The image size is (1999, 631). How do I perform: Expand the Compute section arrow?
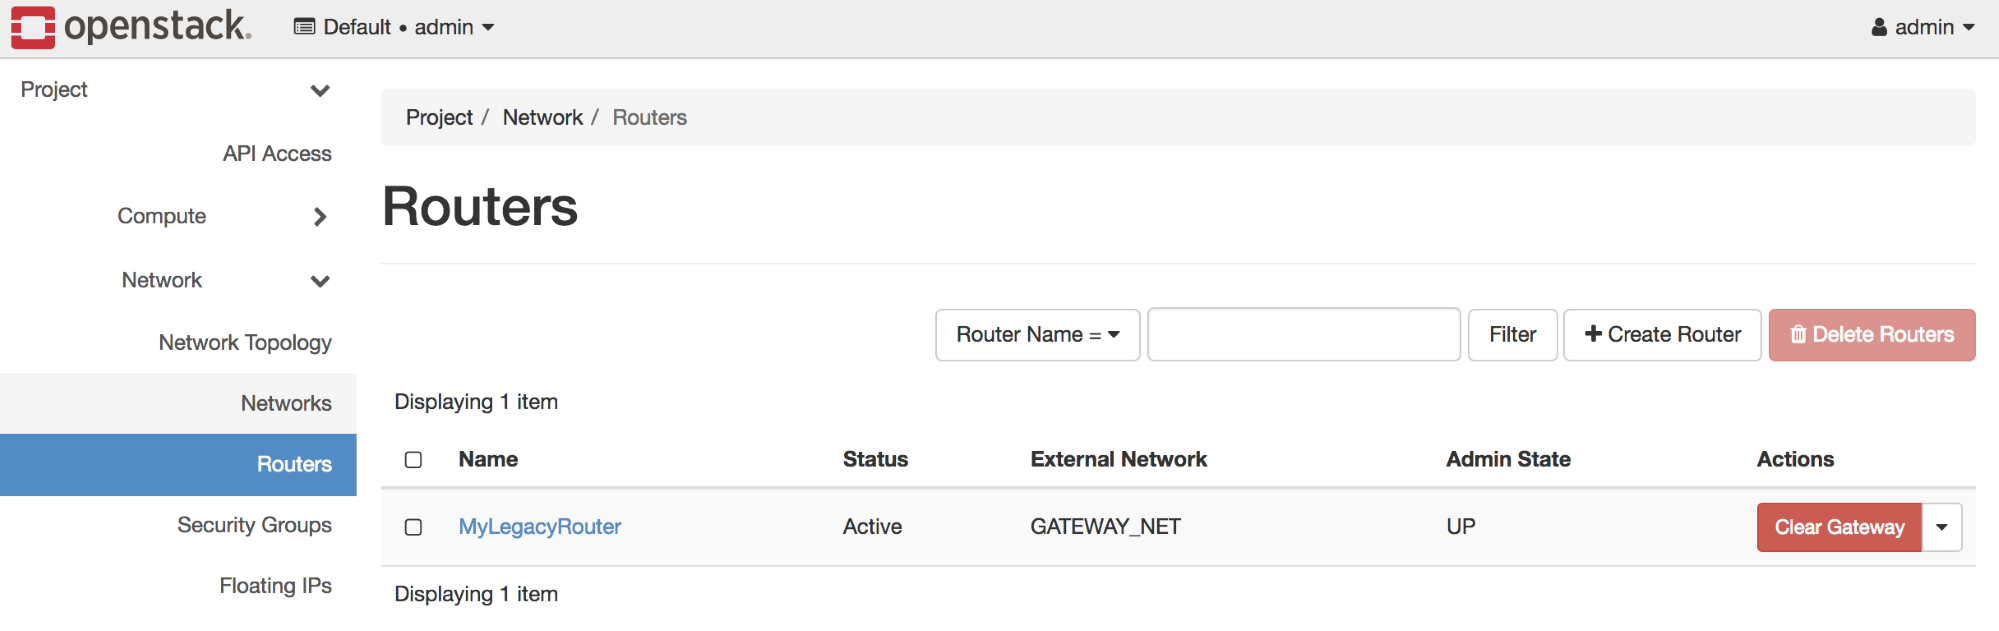click(320, 216)
